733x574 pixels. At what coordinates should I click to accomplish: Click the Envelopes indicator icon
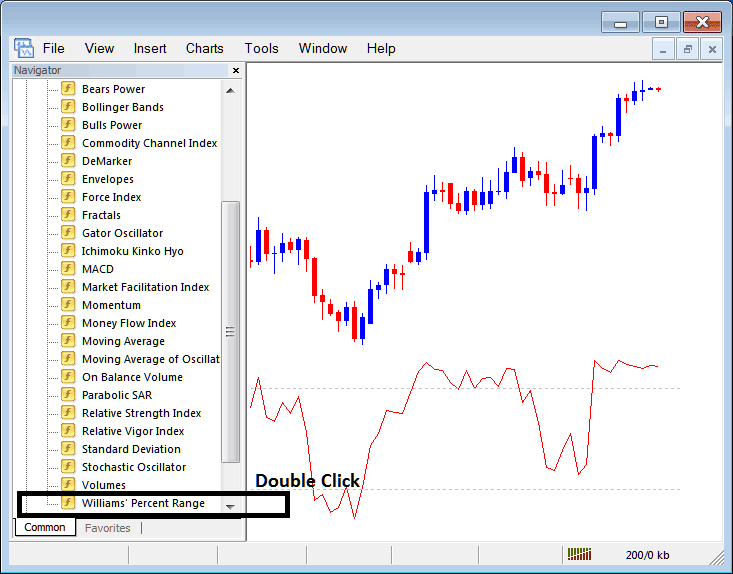coord(68,179)
